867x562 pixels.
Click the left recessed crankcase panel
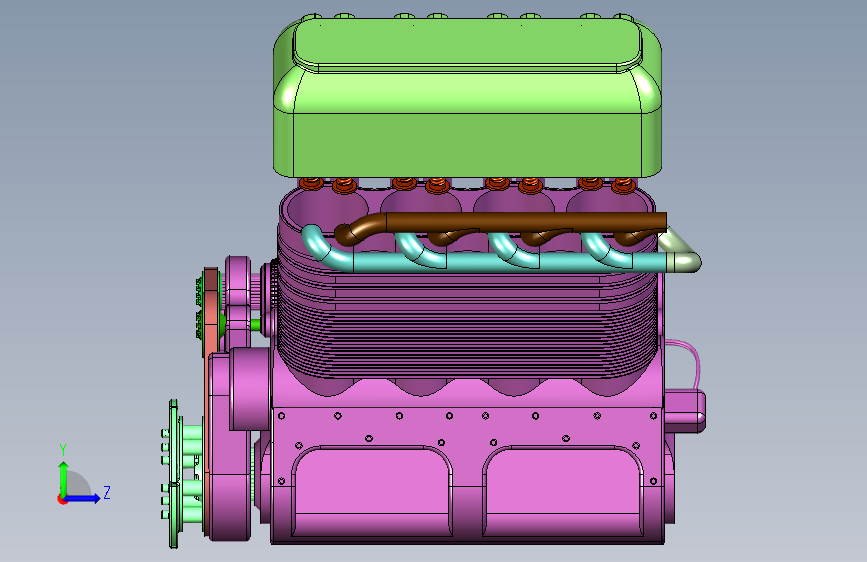point(372,491)
